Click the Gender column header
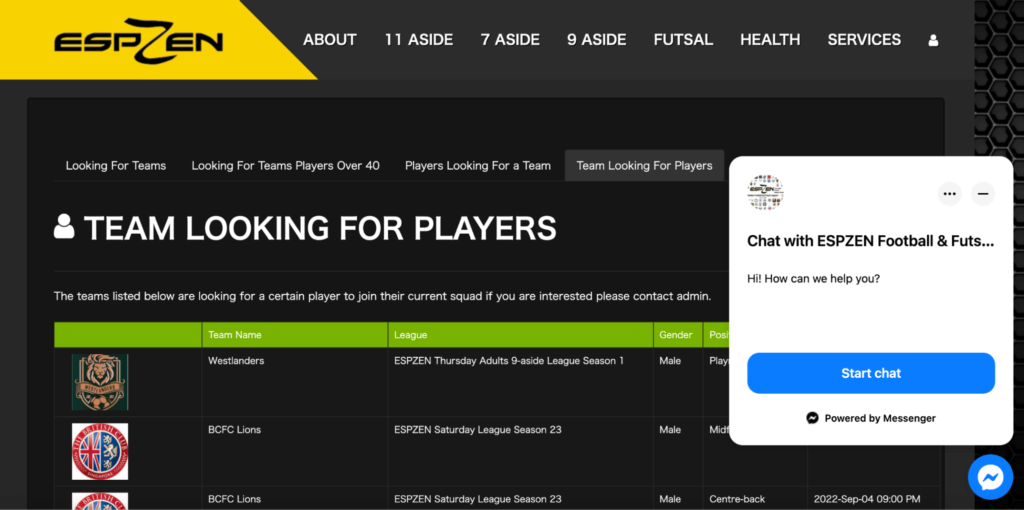Screen dimensions: 1024x510 tap(678, 335)
